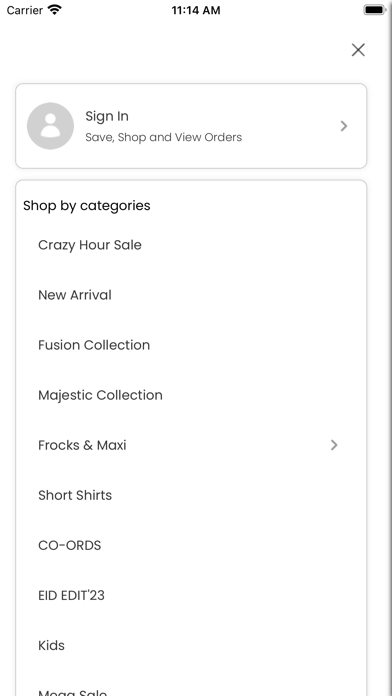Open Crazy Hour Sale category
This screenshot has height=696, width=392.
pos(90,245)
